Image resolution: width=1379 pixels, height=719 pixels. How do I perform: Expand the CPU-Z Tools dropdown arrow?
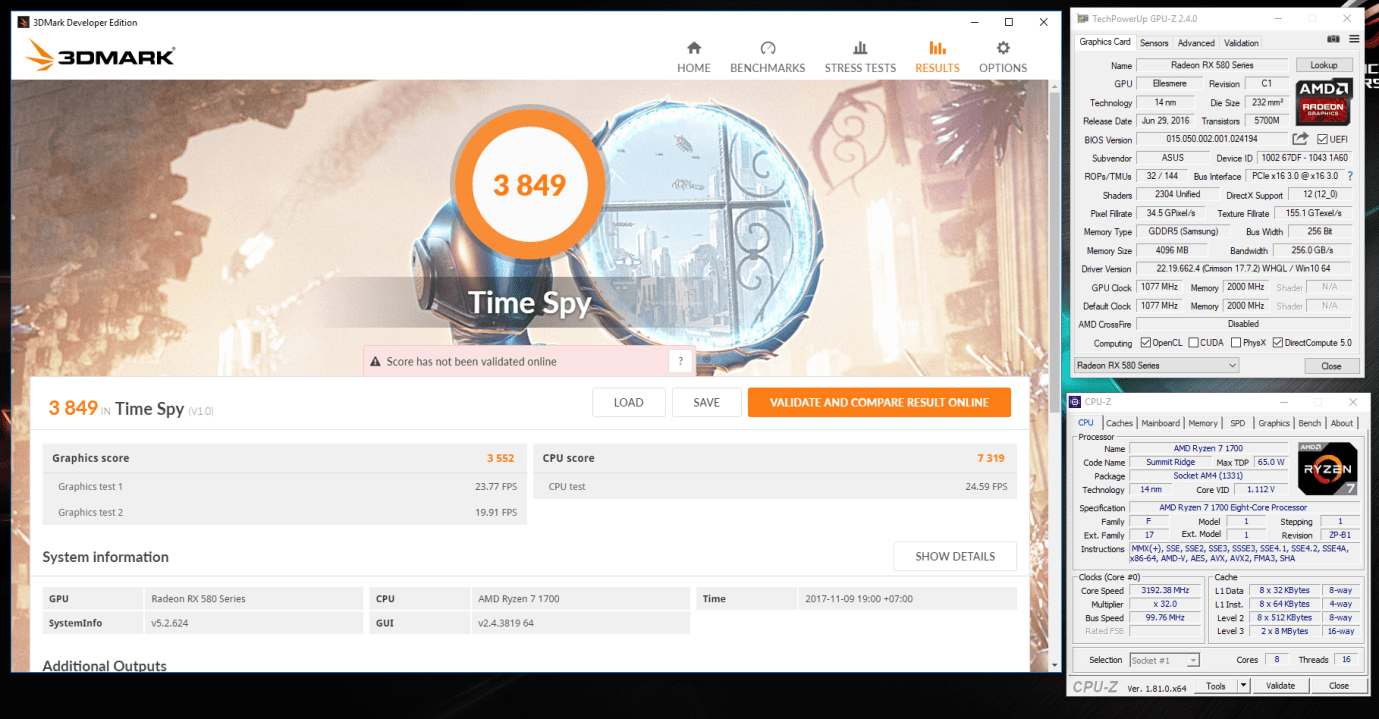pos(1243,686)
